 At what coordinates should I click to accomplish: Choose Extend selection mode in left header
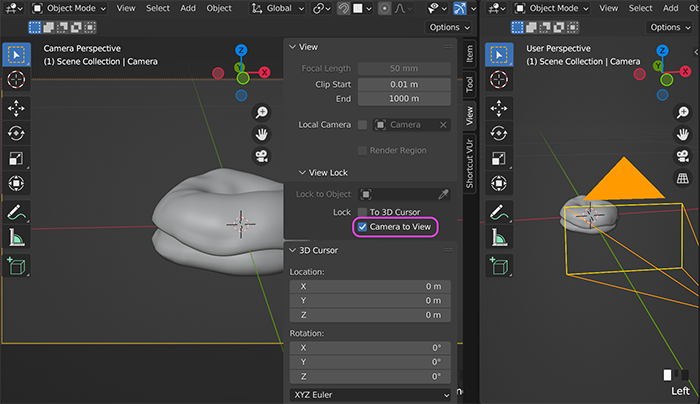[48, 27]
